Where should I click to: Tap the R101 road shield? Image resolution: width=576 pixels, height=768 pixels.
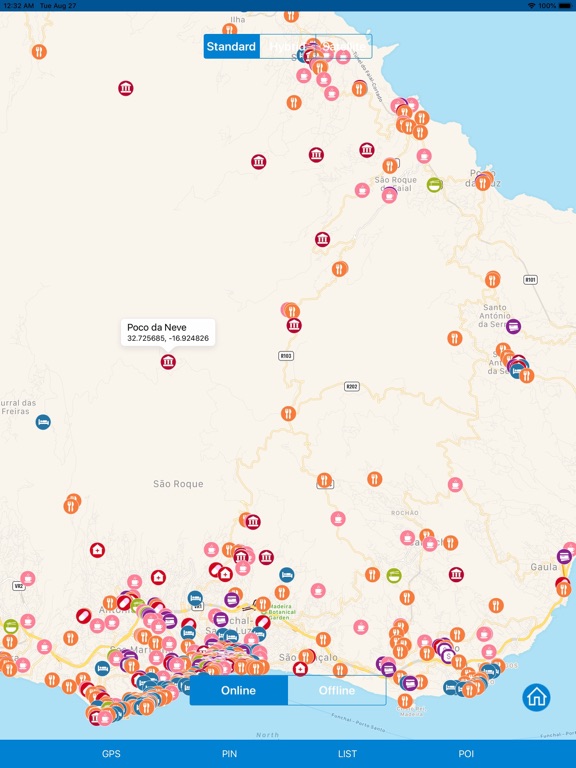[530, 280]
